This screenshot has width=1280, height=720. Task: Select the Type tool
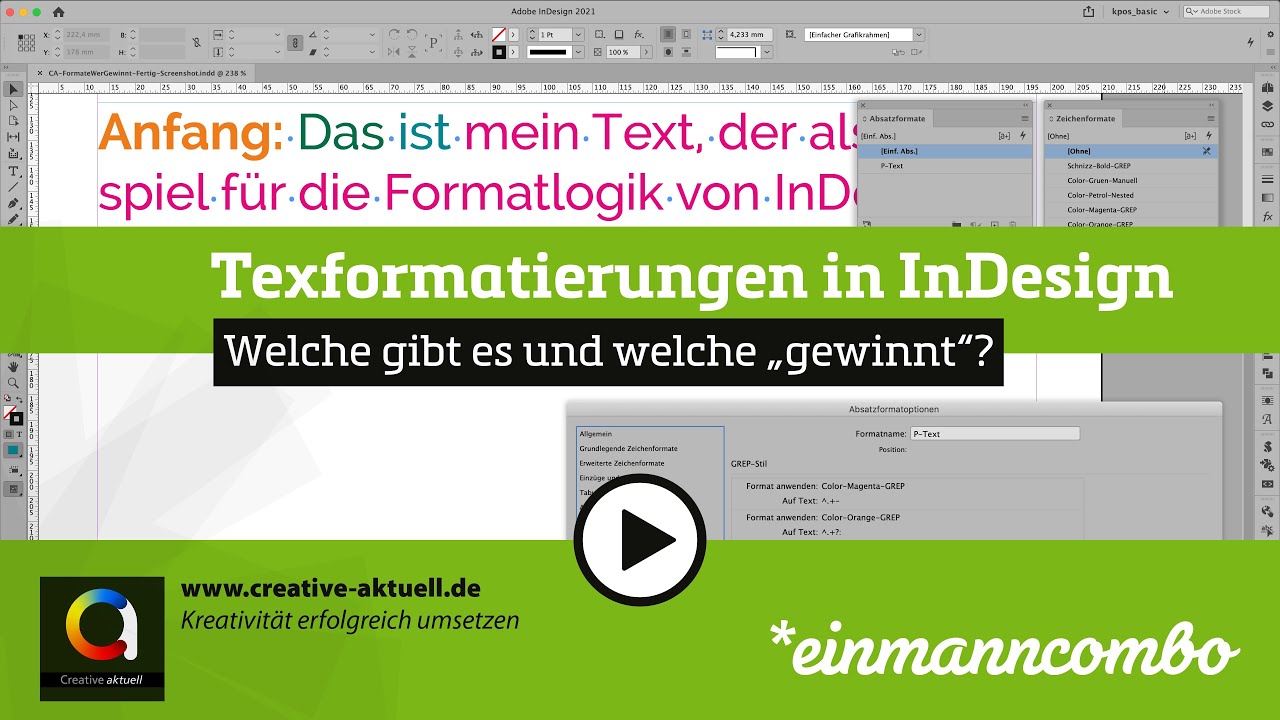tap(14, 171)
